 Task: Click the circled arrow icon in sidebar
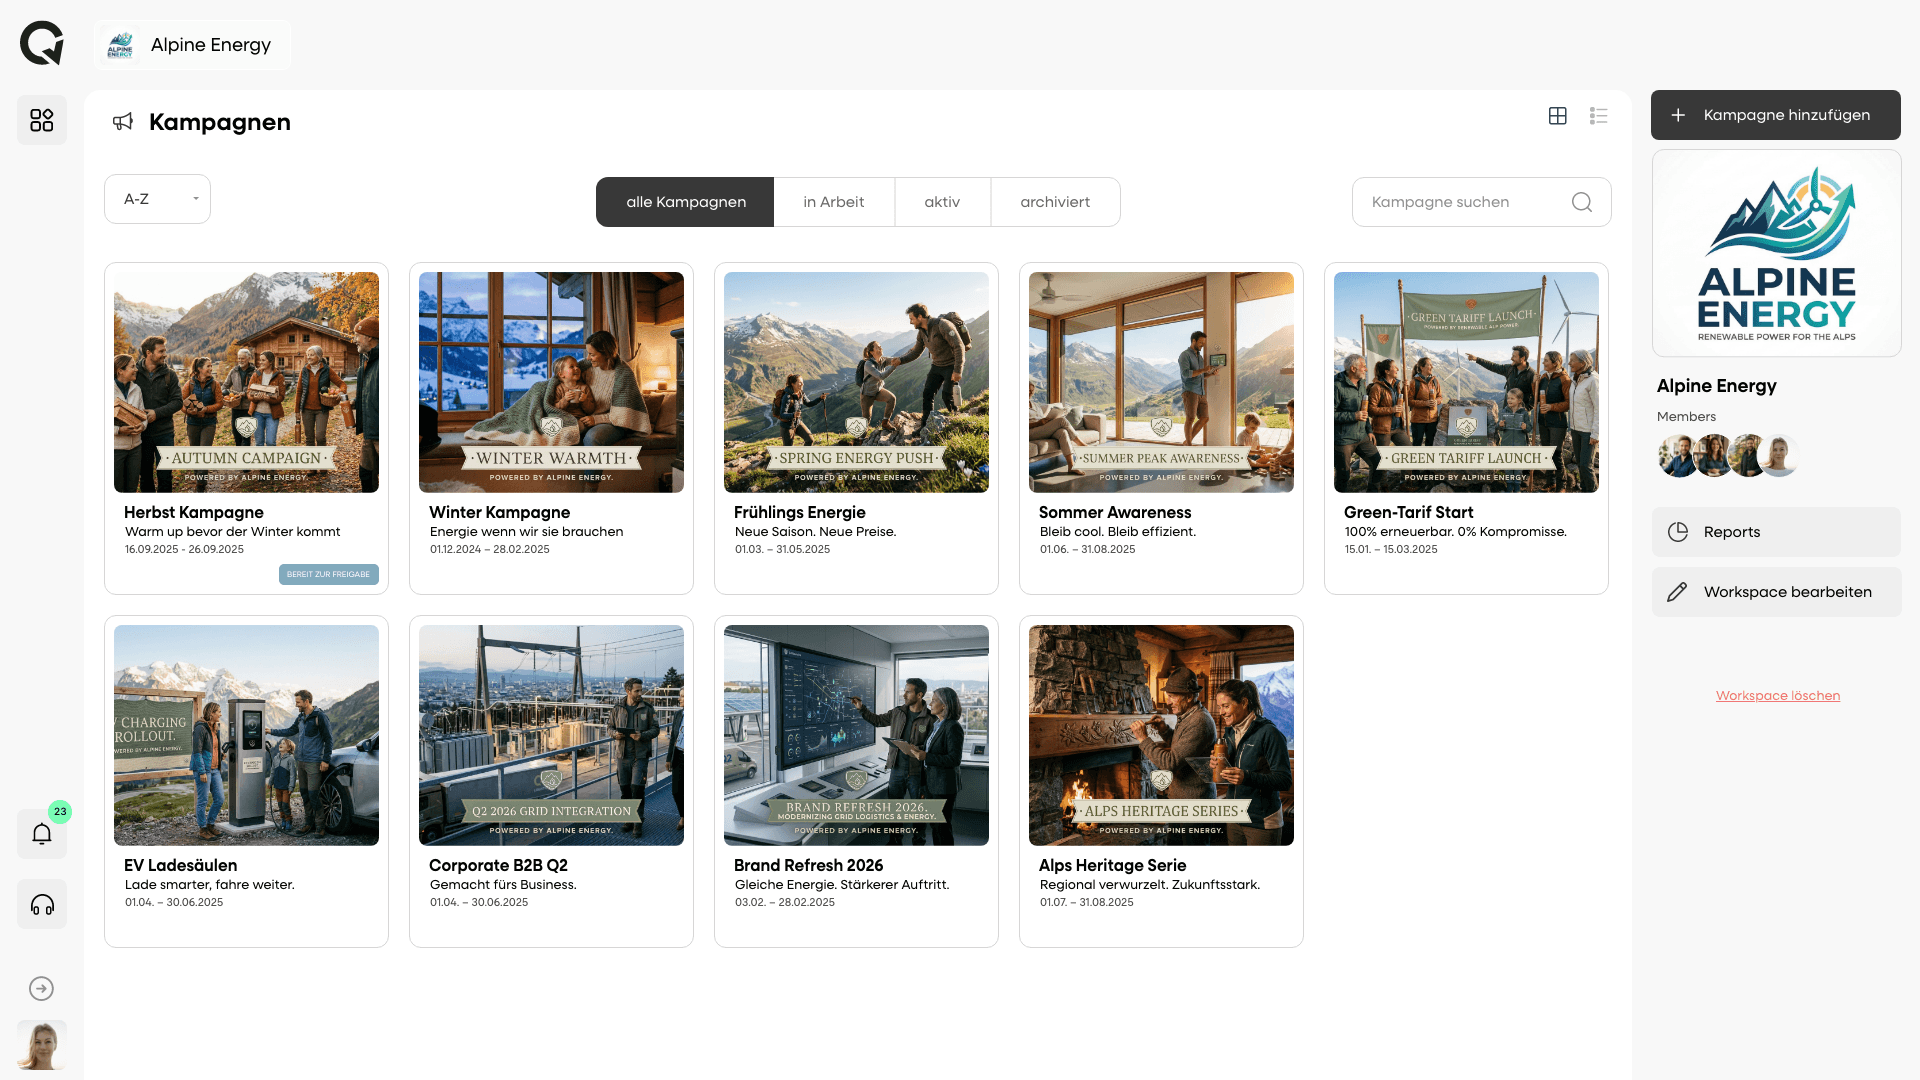42,989
